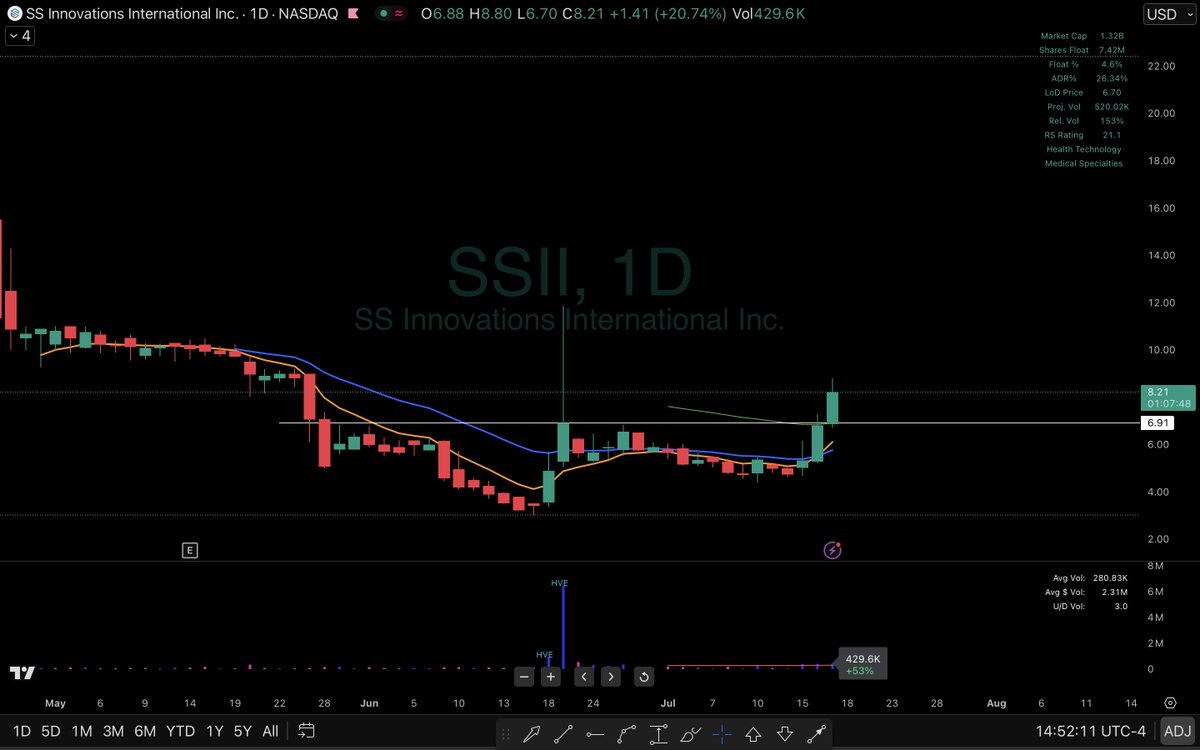This screenshot has height=750, width=1200.
Task: Switch to the 6M date range
Action: tap(145, 731)
